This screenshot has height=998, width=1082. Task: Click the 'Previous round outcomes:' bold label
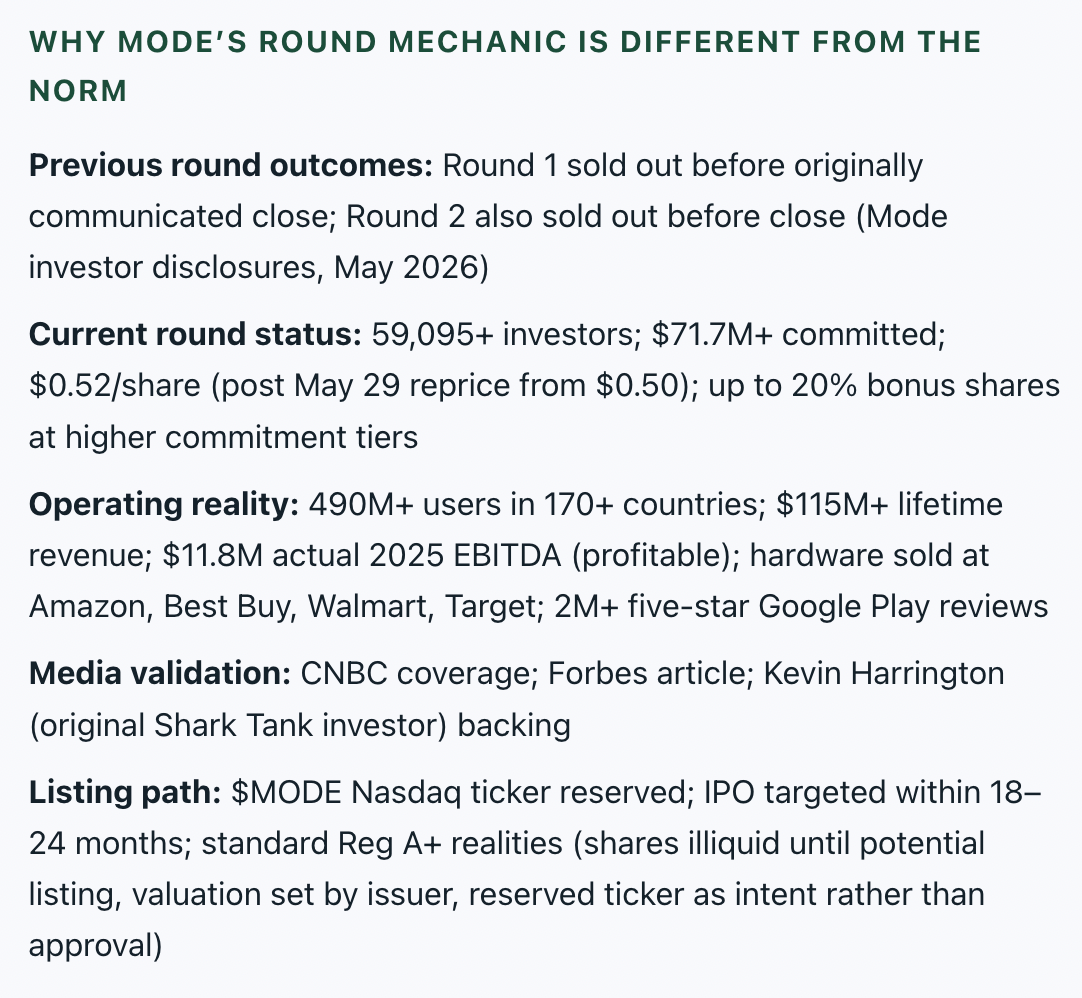pyautogui.click(x=230, y=166)
